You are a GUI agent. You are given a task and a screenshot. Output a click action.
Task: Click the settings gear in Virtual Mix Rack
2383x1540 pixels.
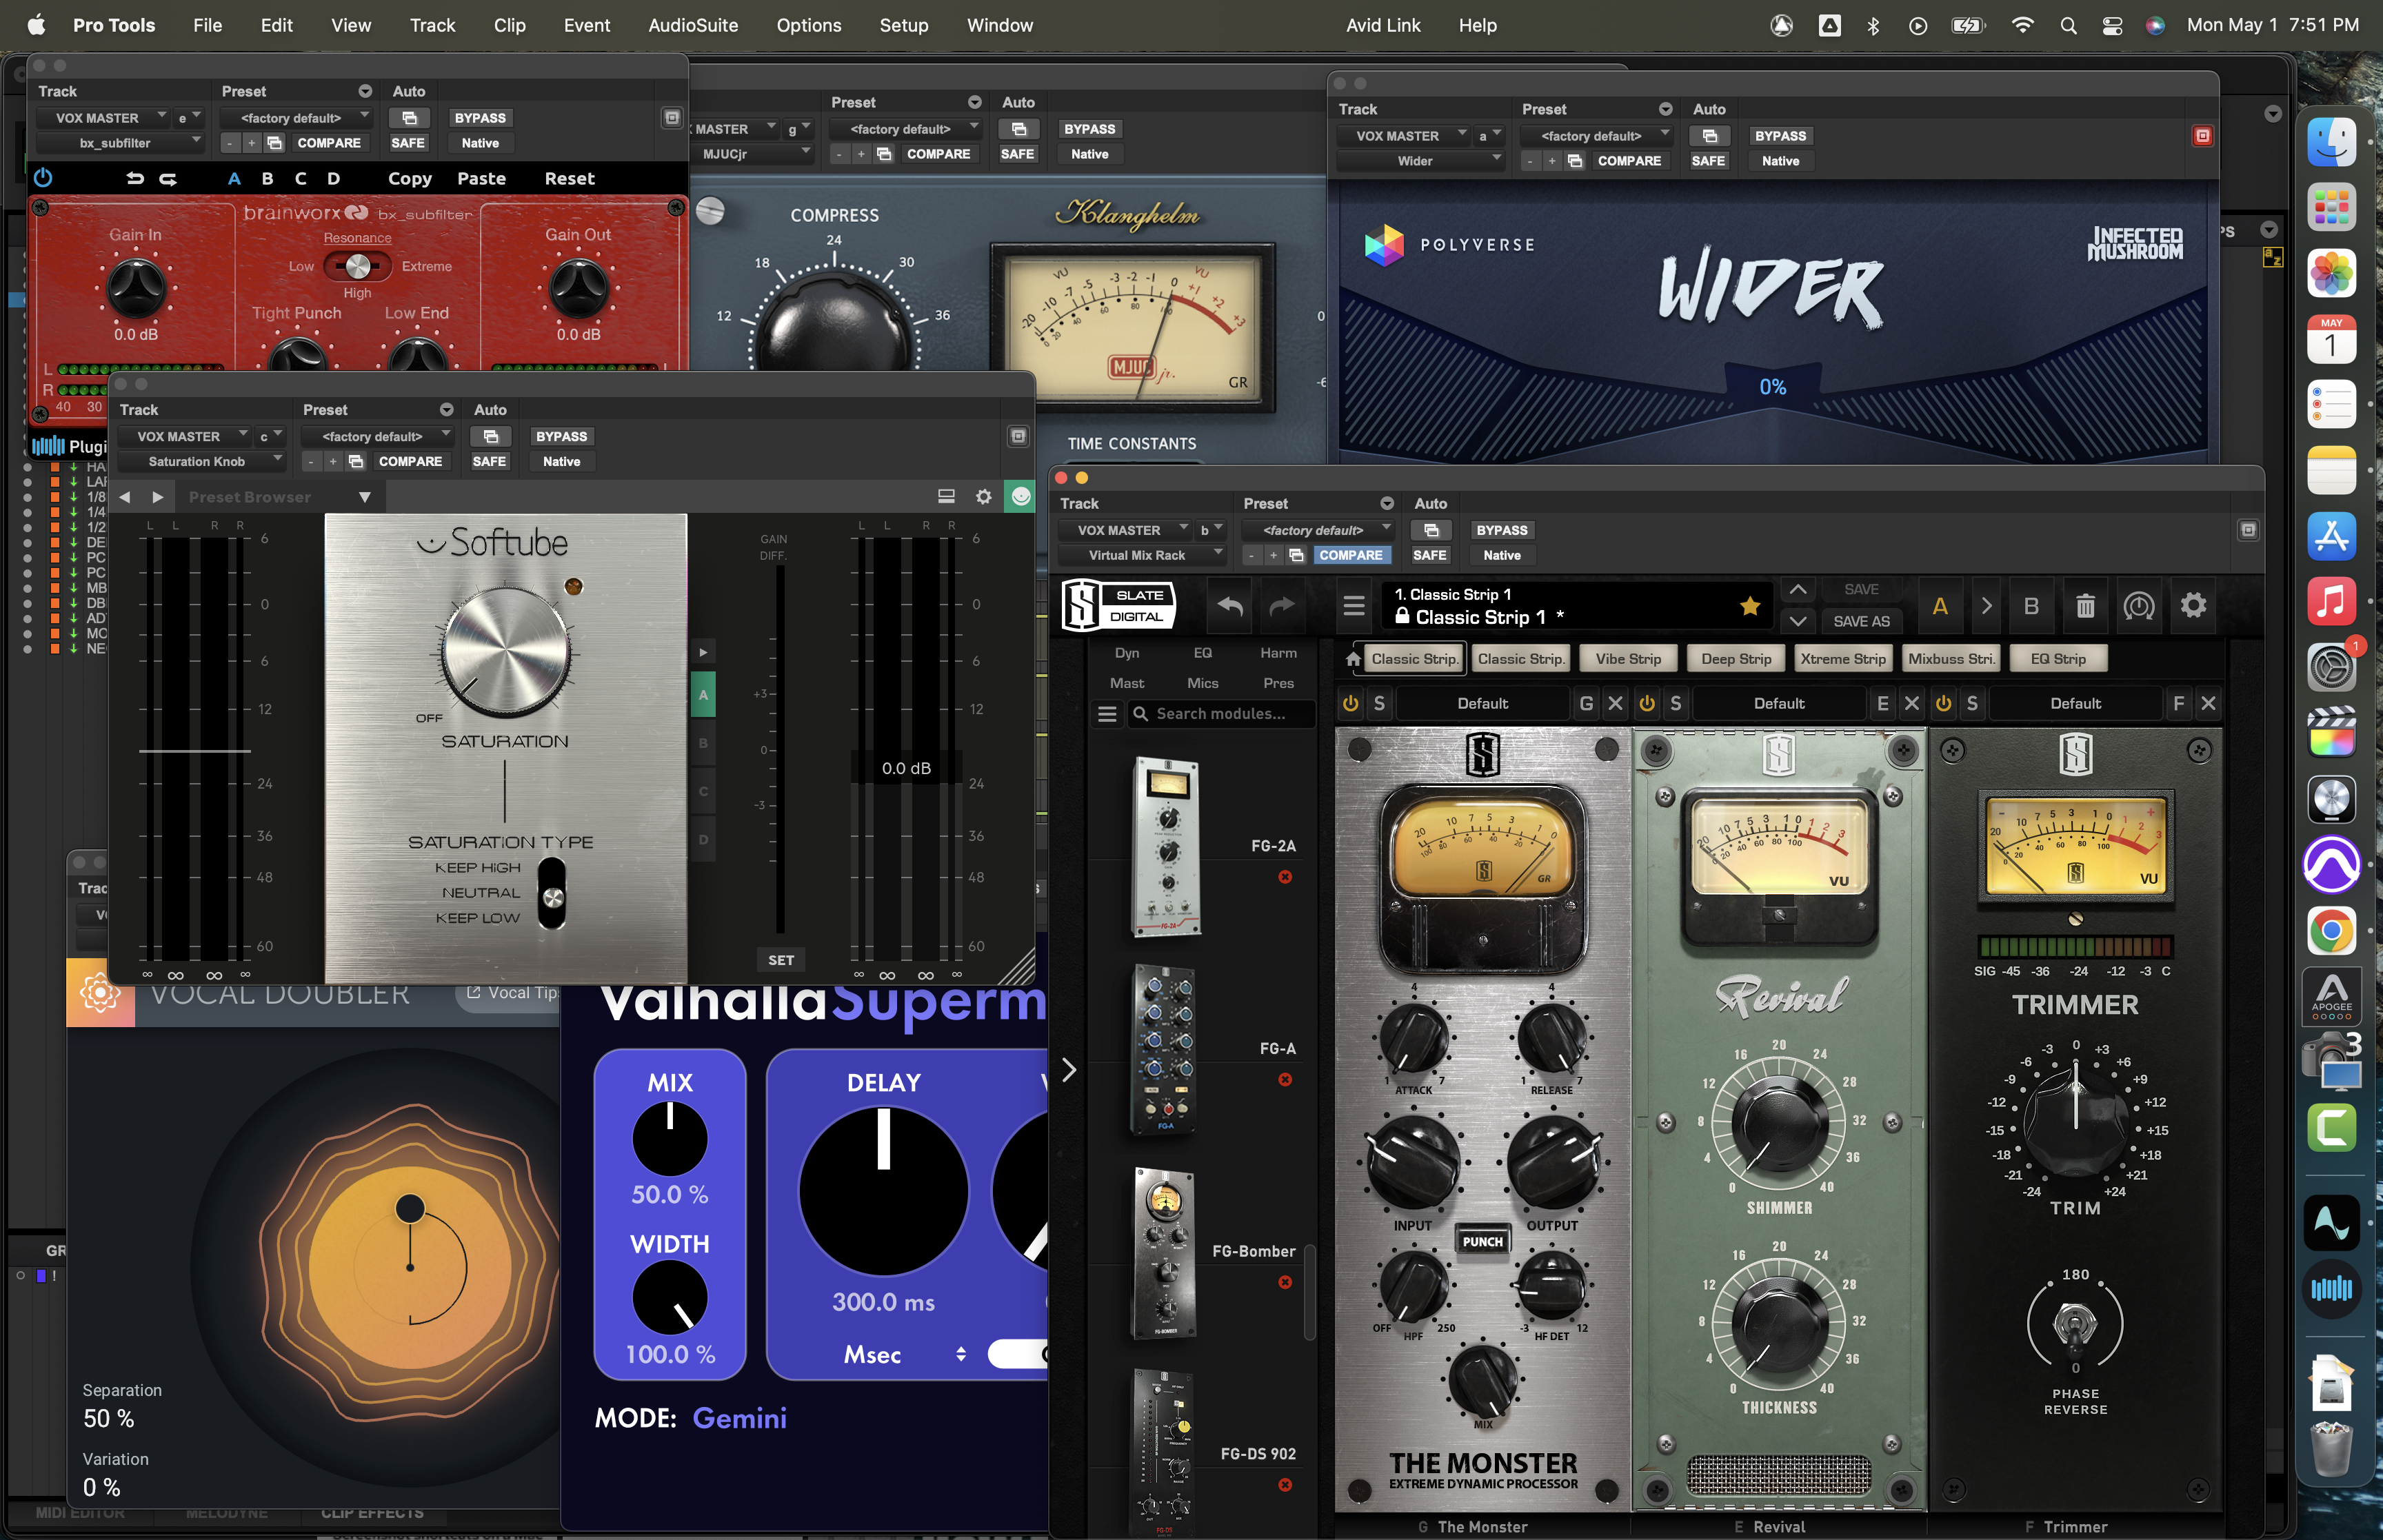point(2194,605)
